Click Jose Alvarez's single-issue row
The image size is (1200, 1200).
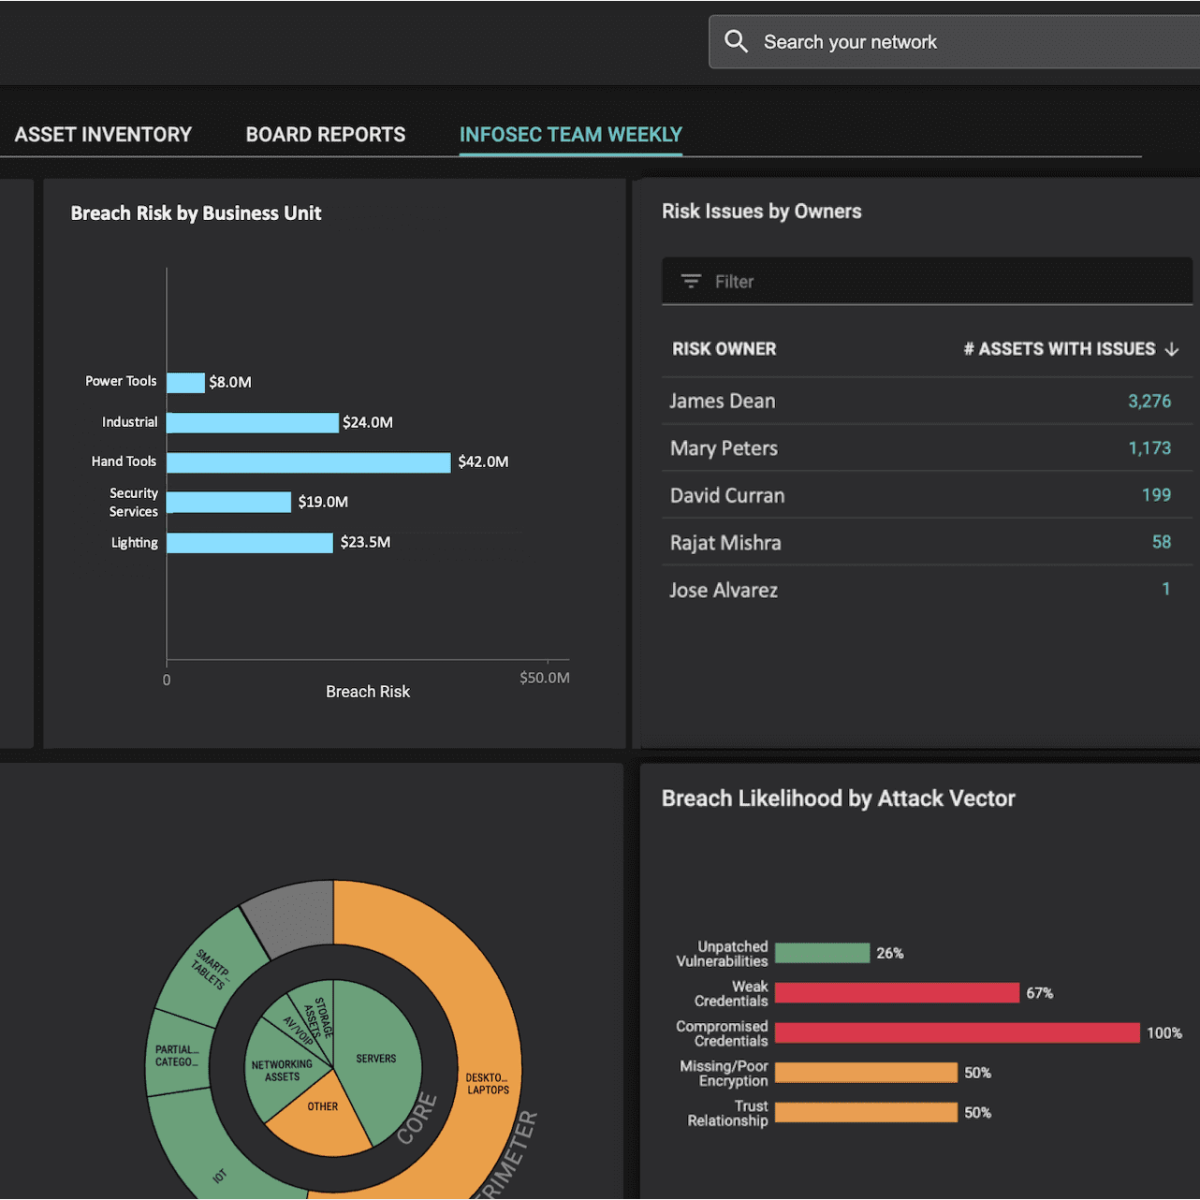(x=925, y=589)
